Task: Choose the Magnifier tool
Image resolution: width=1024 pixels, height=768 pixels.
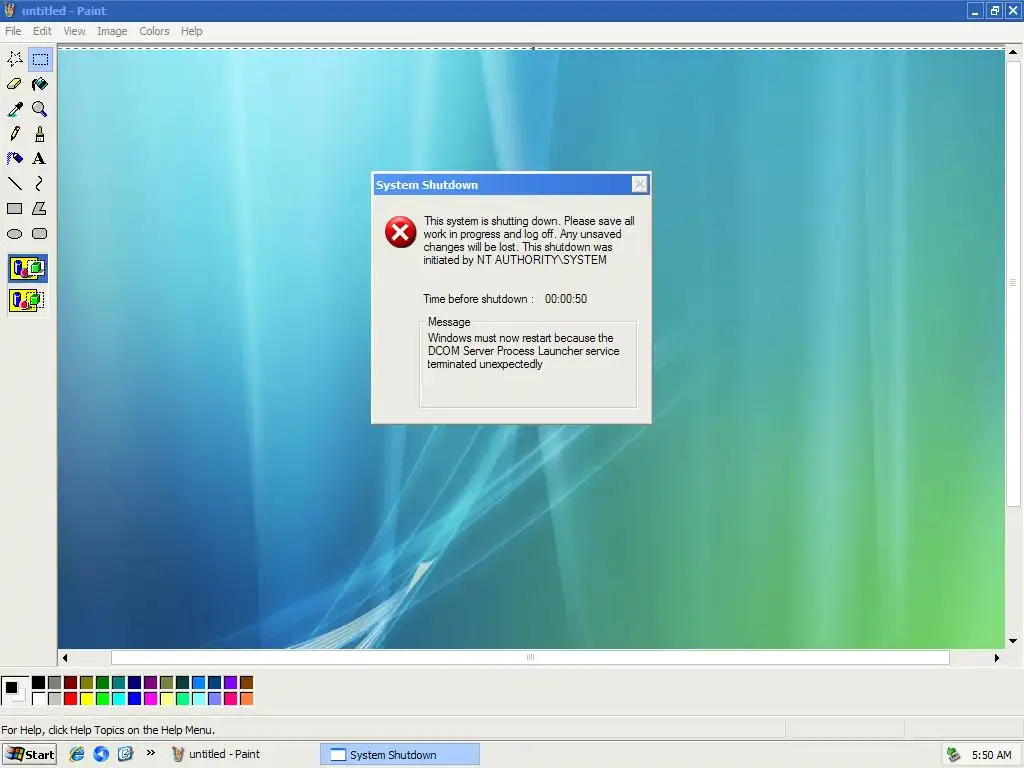Action: click(40, 108)
